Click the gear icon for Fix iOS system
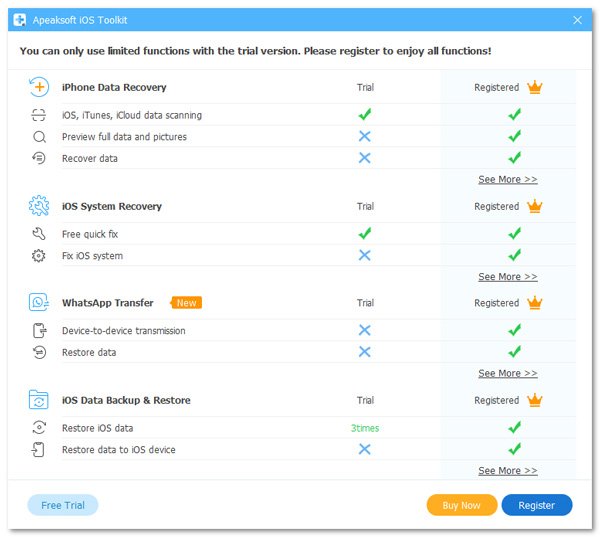This screenshot has height=537, width=600. [39, 255]
